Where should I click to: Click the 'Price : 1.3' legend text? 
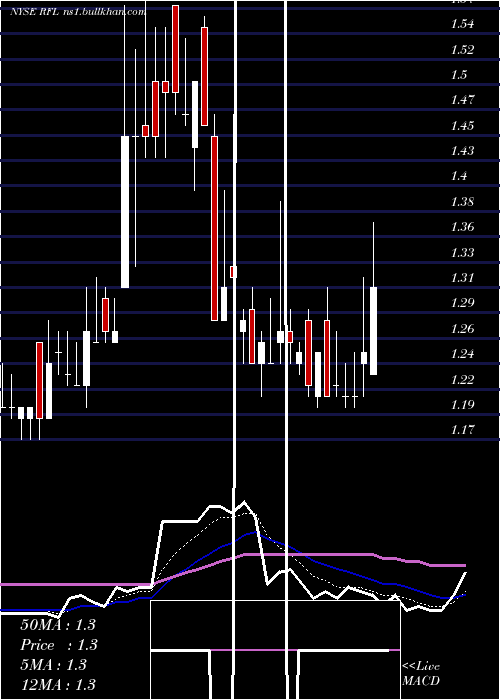(59, 645)
